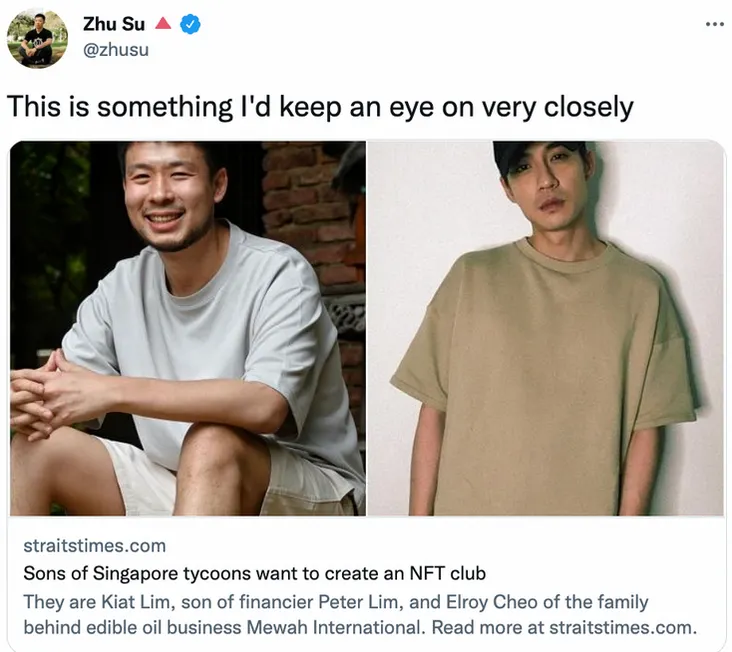
Task: Open Zhu Su's profile avatar
Action: point(37,39)
